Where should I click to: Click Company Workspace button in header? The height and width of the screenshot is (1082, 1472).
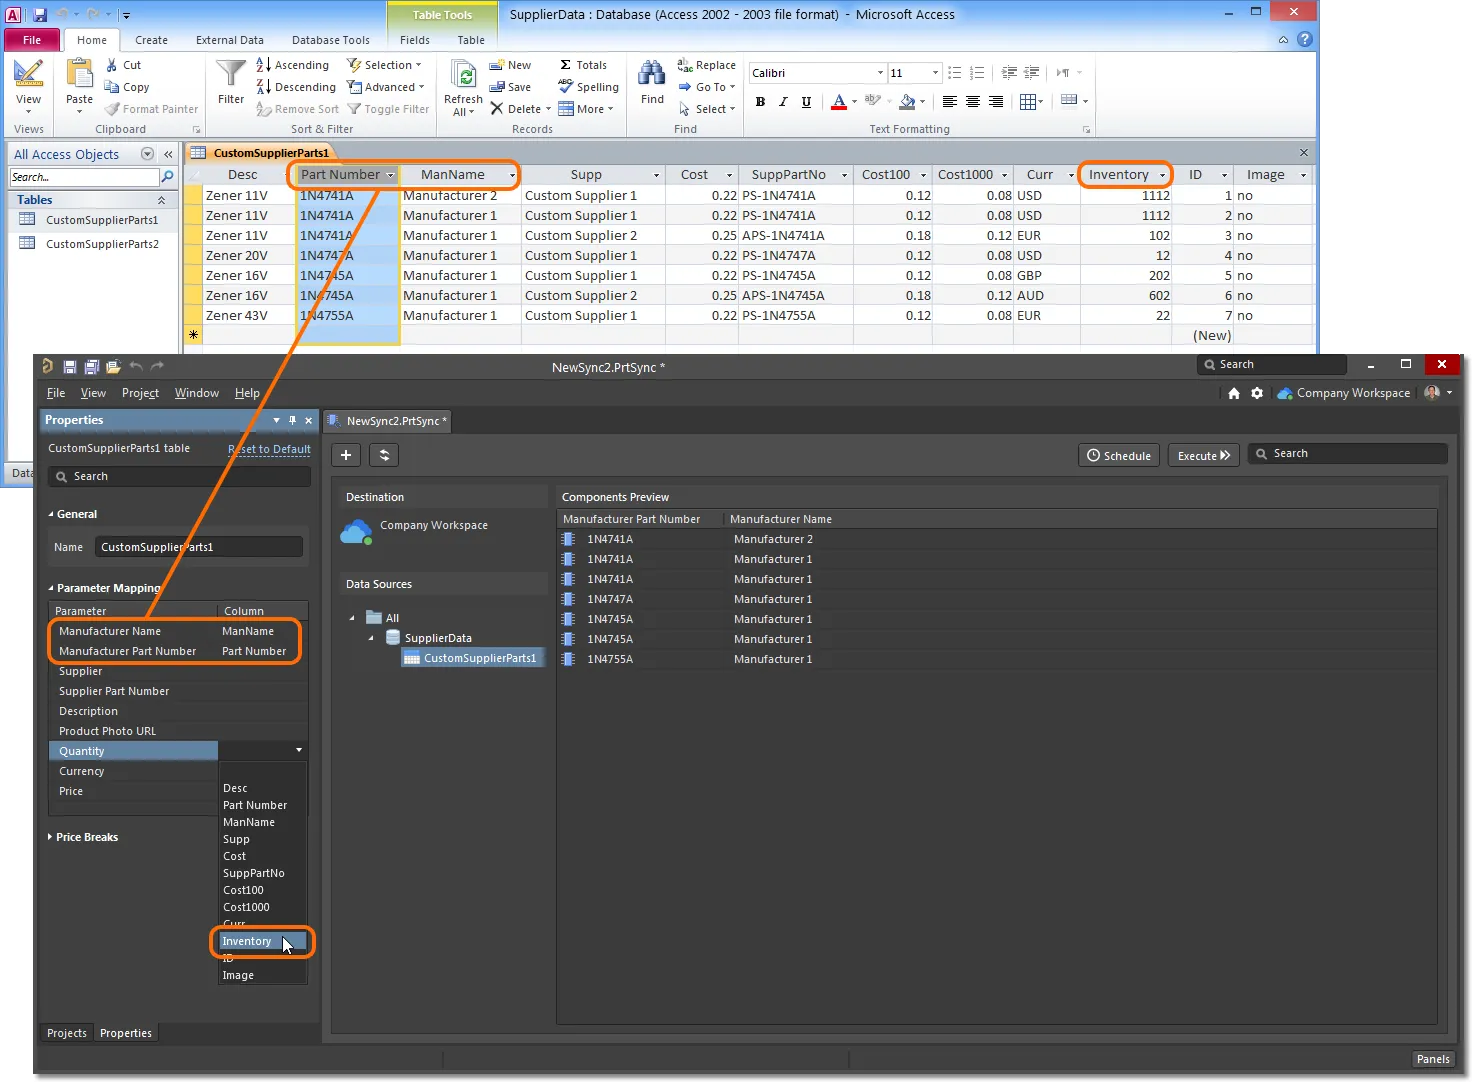click(x=1344, y=393)
